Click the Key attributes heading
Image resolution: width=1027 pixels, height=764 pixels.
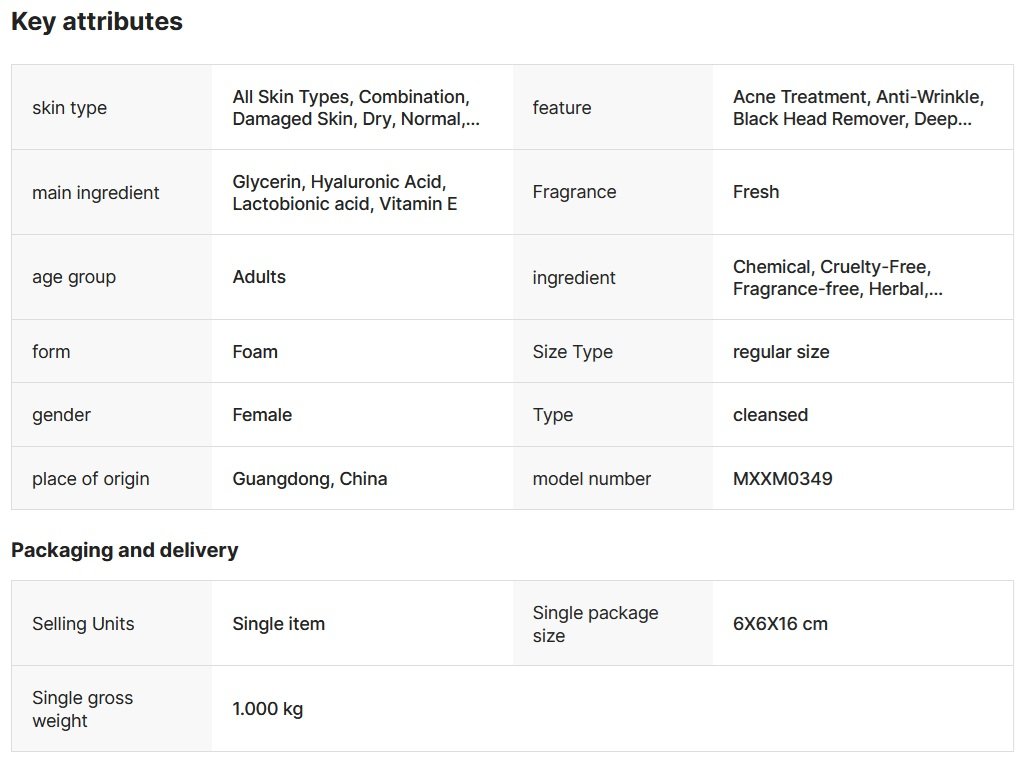97,22
